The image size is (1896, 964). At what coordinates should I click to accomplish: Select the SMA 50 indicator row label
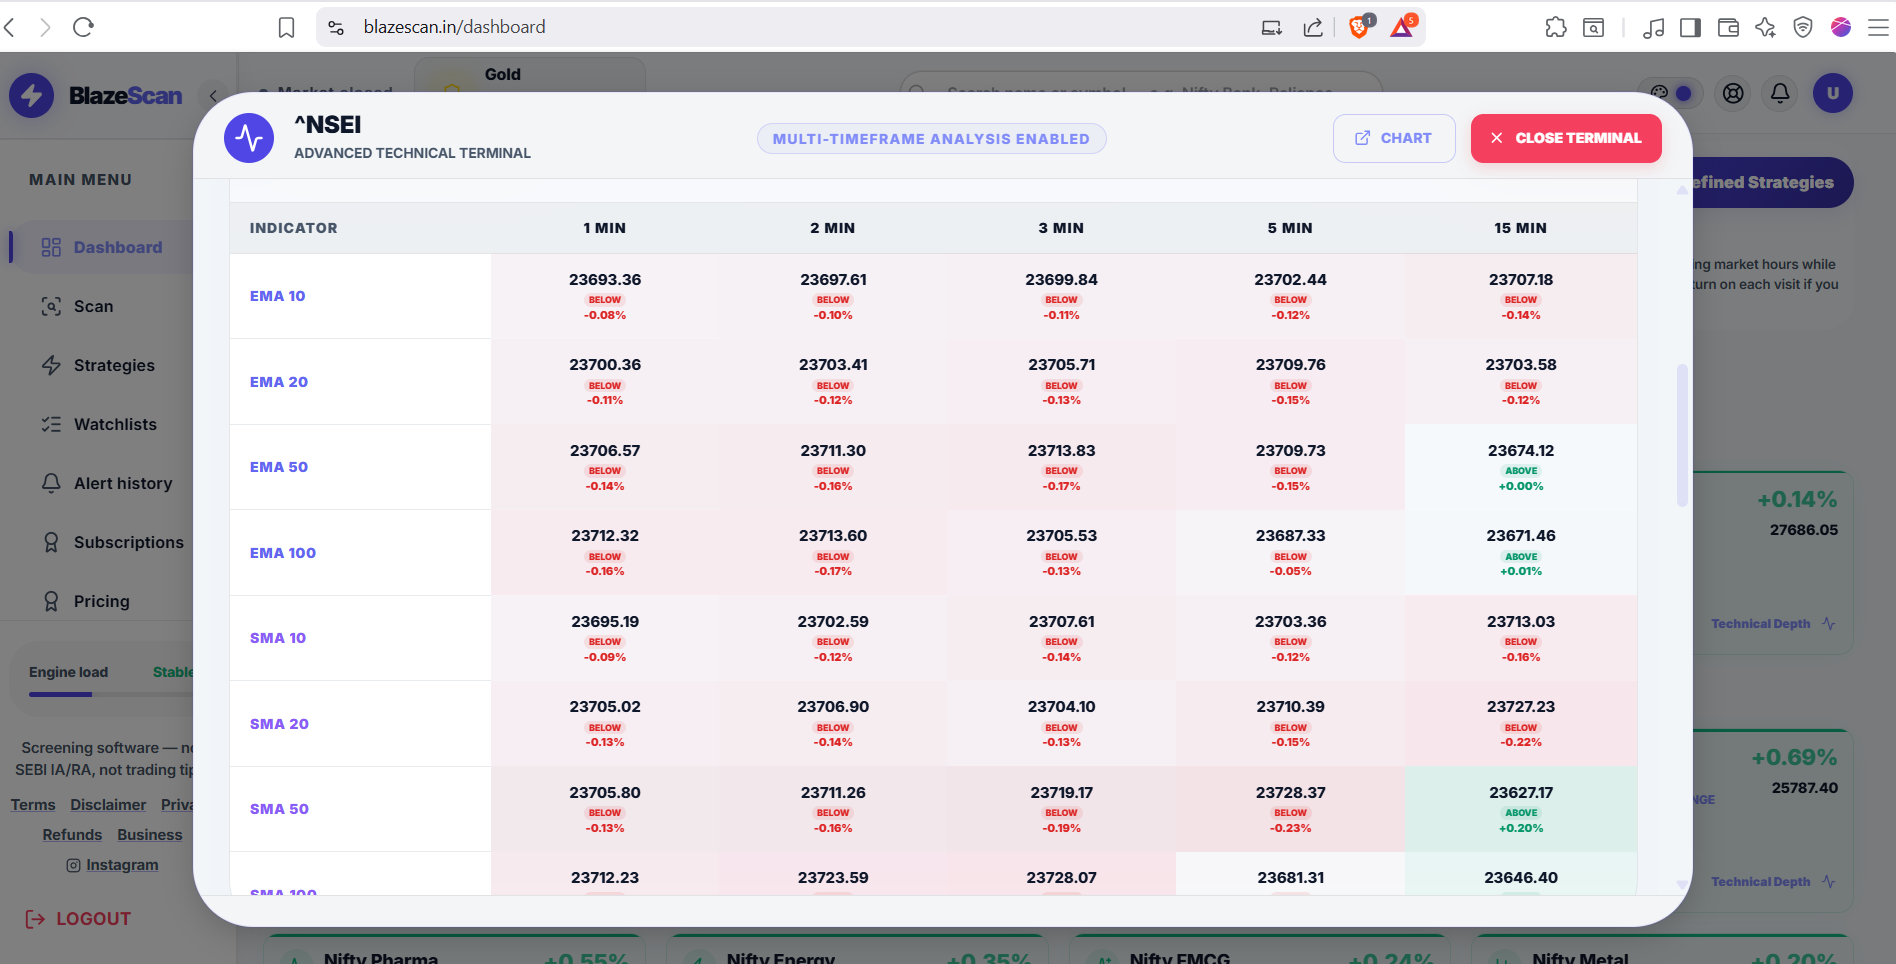279,809
